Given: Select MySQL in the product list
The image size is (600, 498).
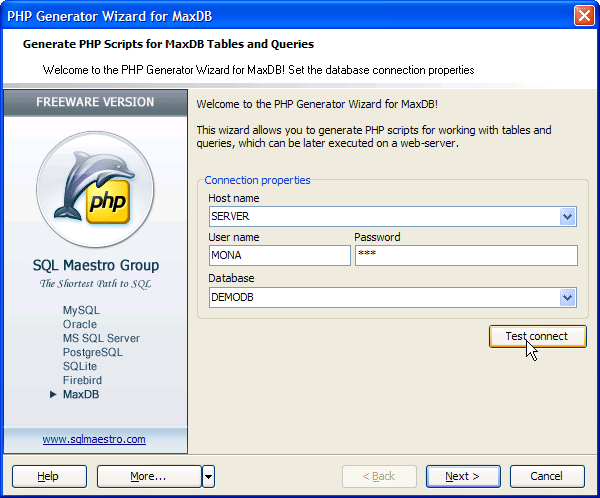Looking at the screenshot, I should [81, 311].
